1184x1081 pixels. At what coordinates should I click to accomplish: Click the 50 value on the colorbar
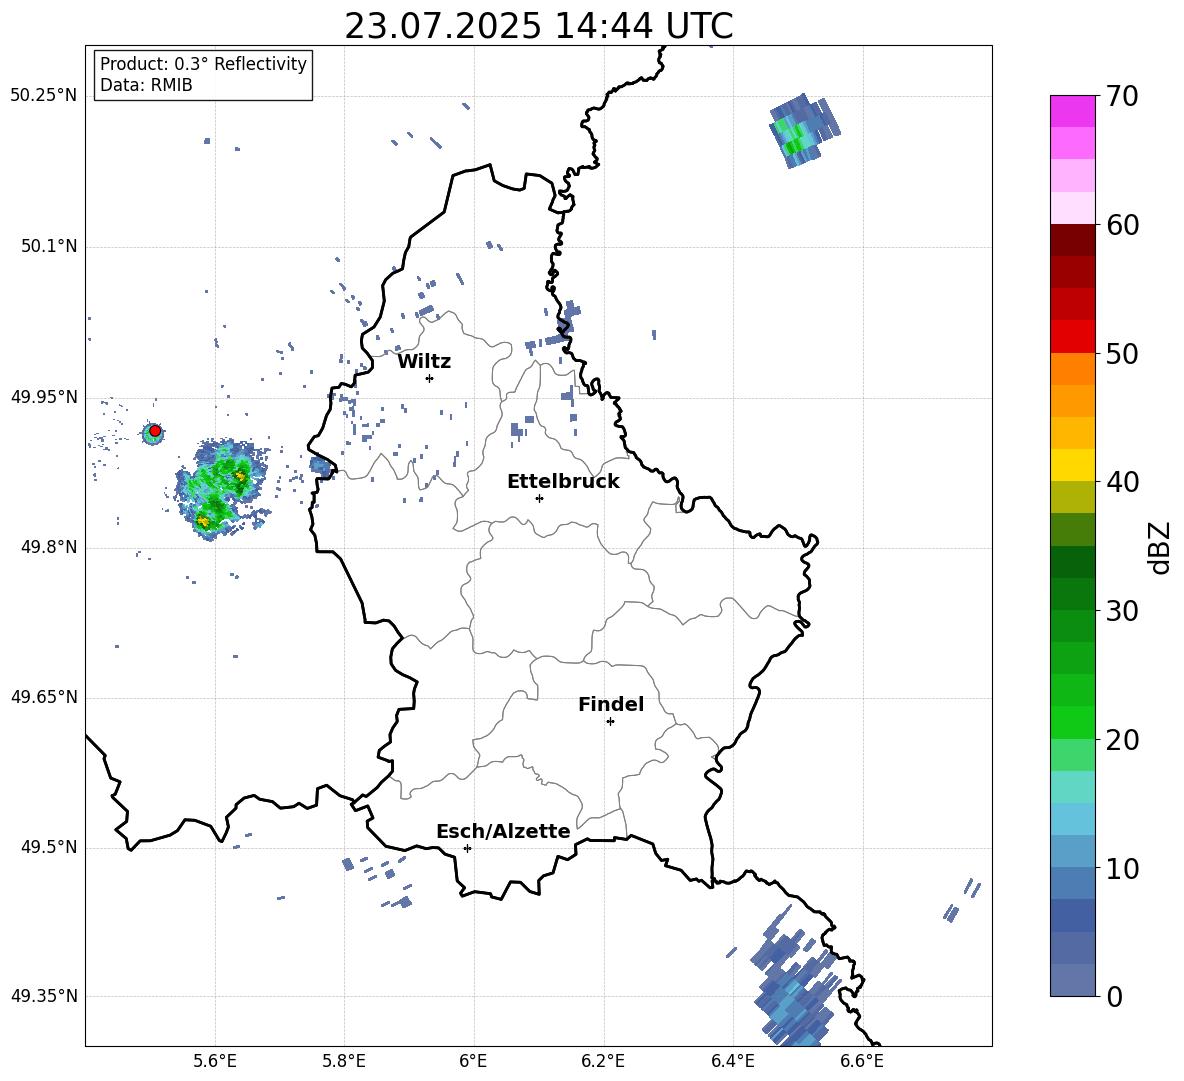tap(1122, 353)
